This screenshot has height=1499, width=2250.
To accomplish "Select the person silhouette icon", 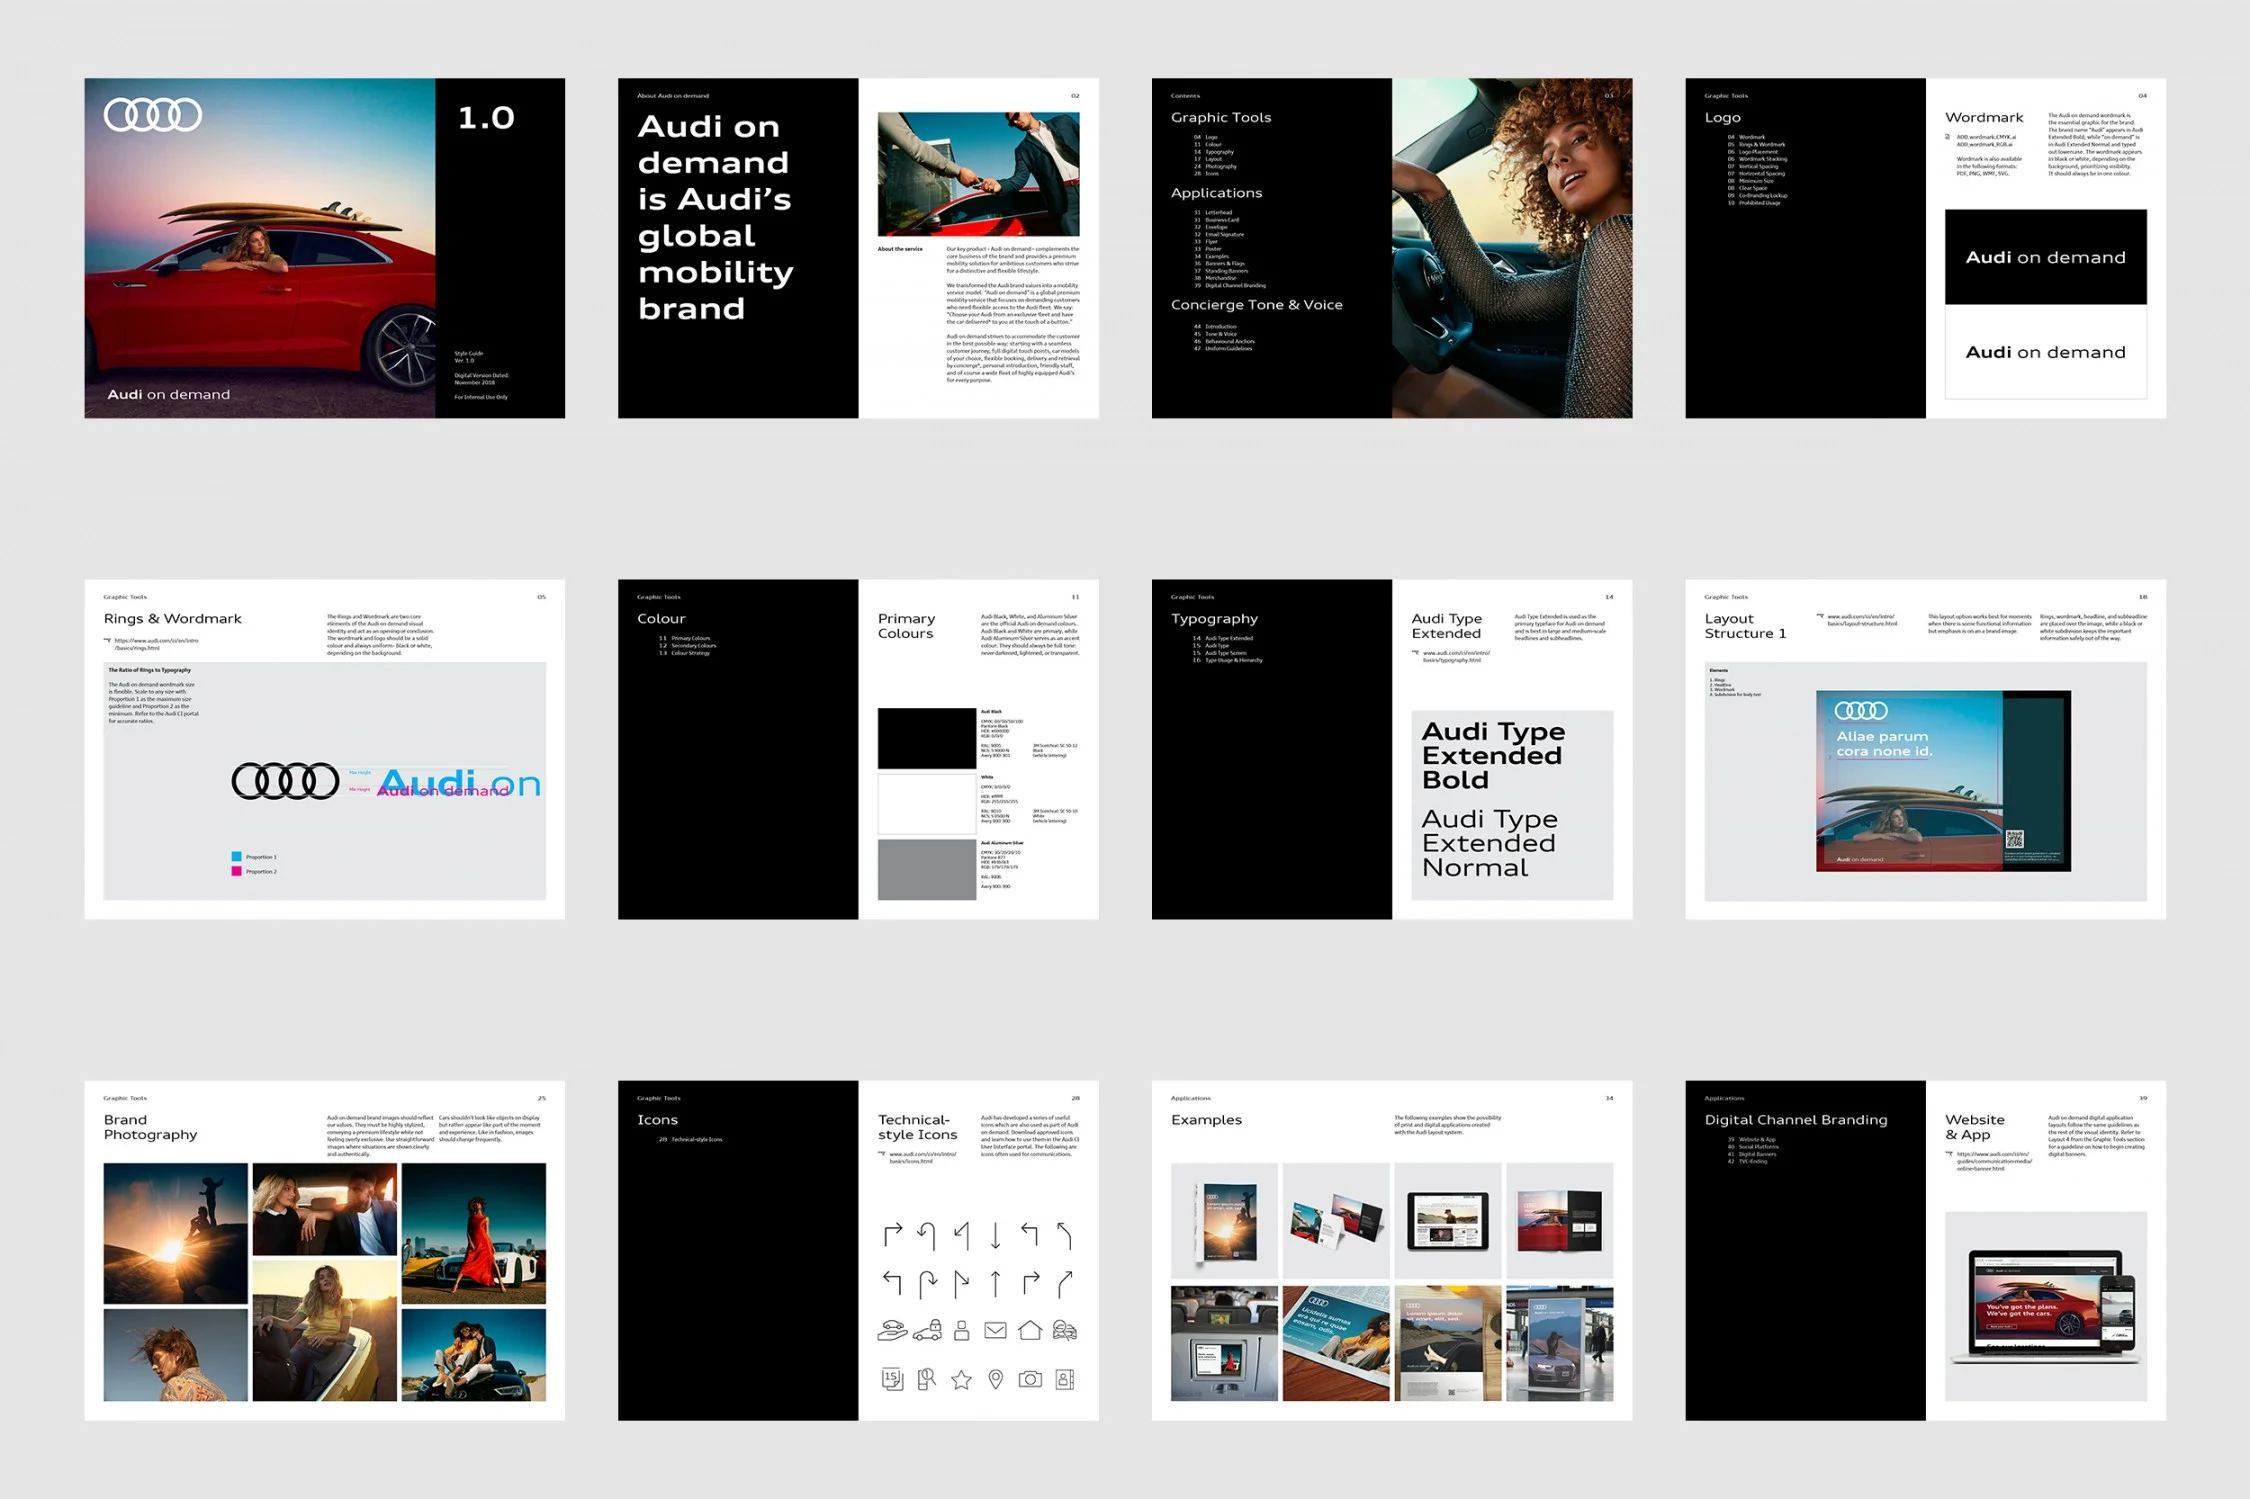I will (961, 1330).
